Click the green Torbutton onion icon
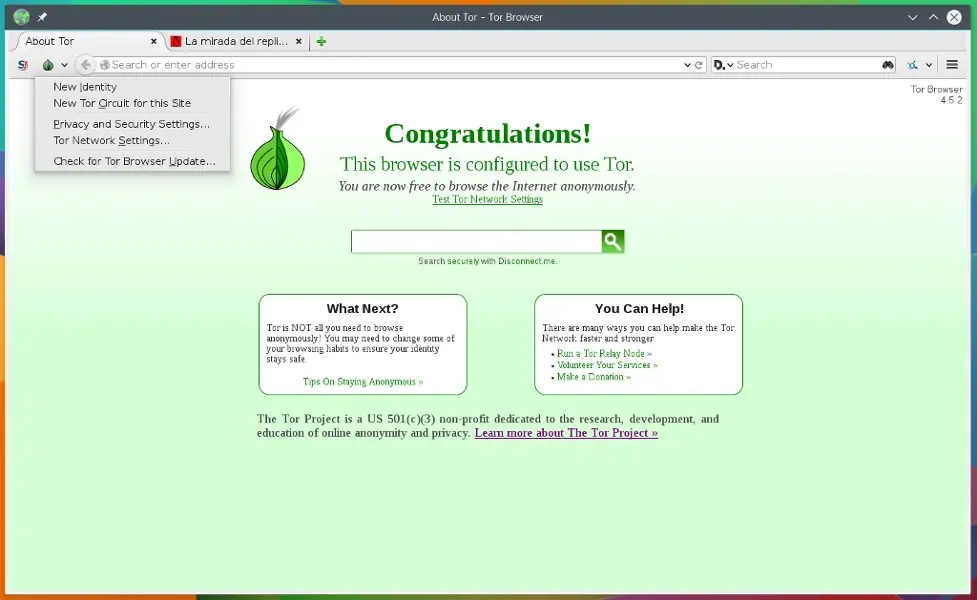Viewport: 977px width, 600px height. pos(48,65)
